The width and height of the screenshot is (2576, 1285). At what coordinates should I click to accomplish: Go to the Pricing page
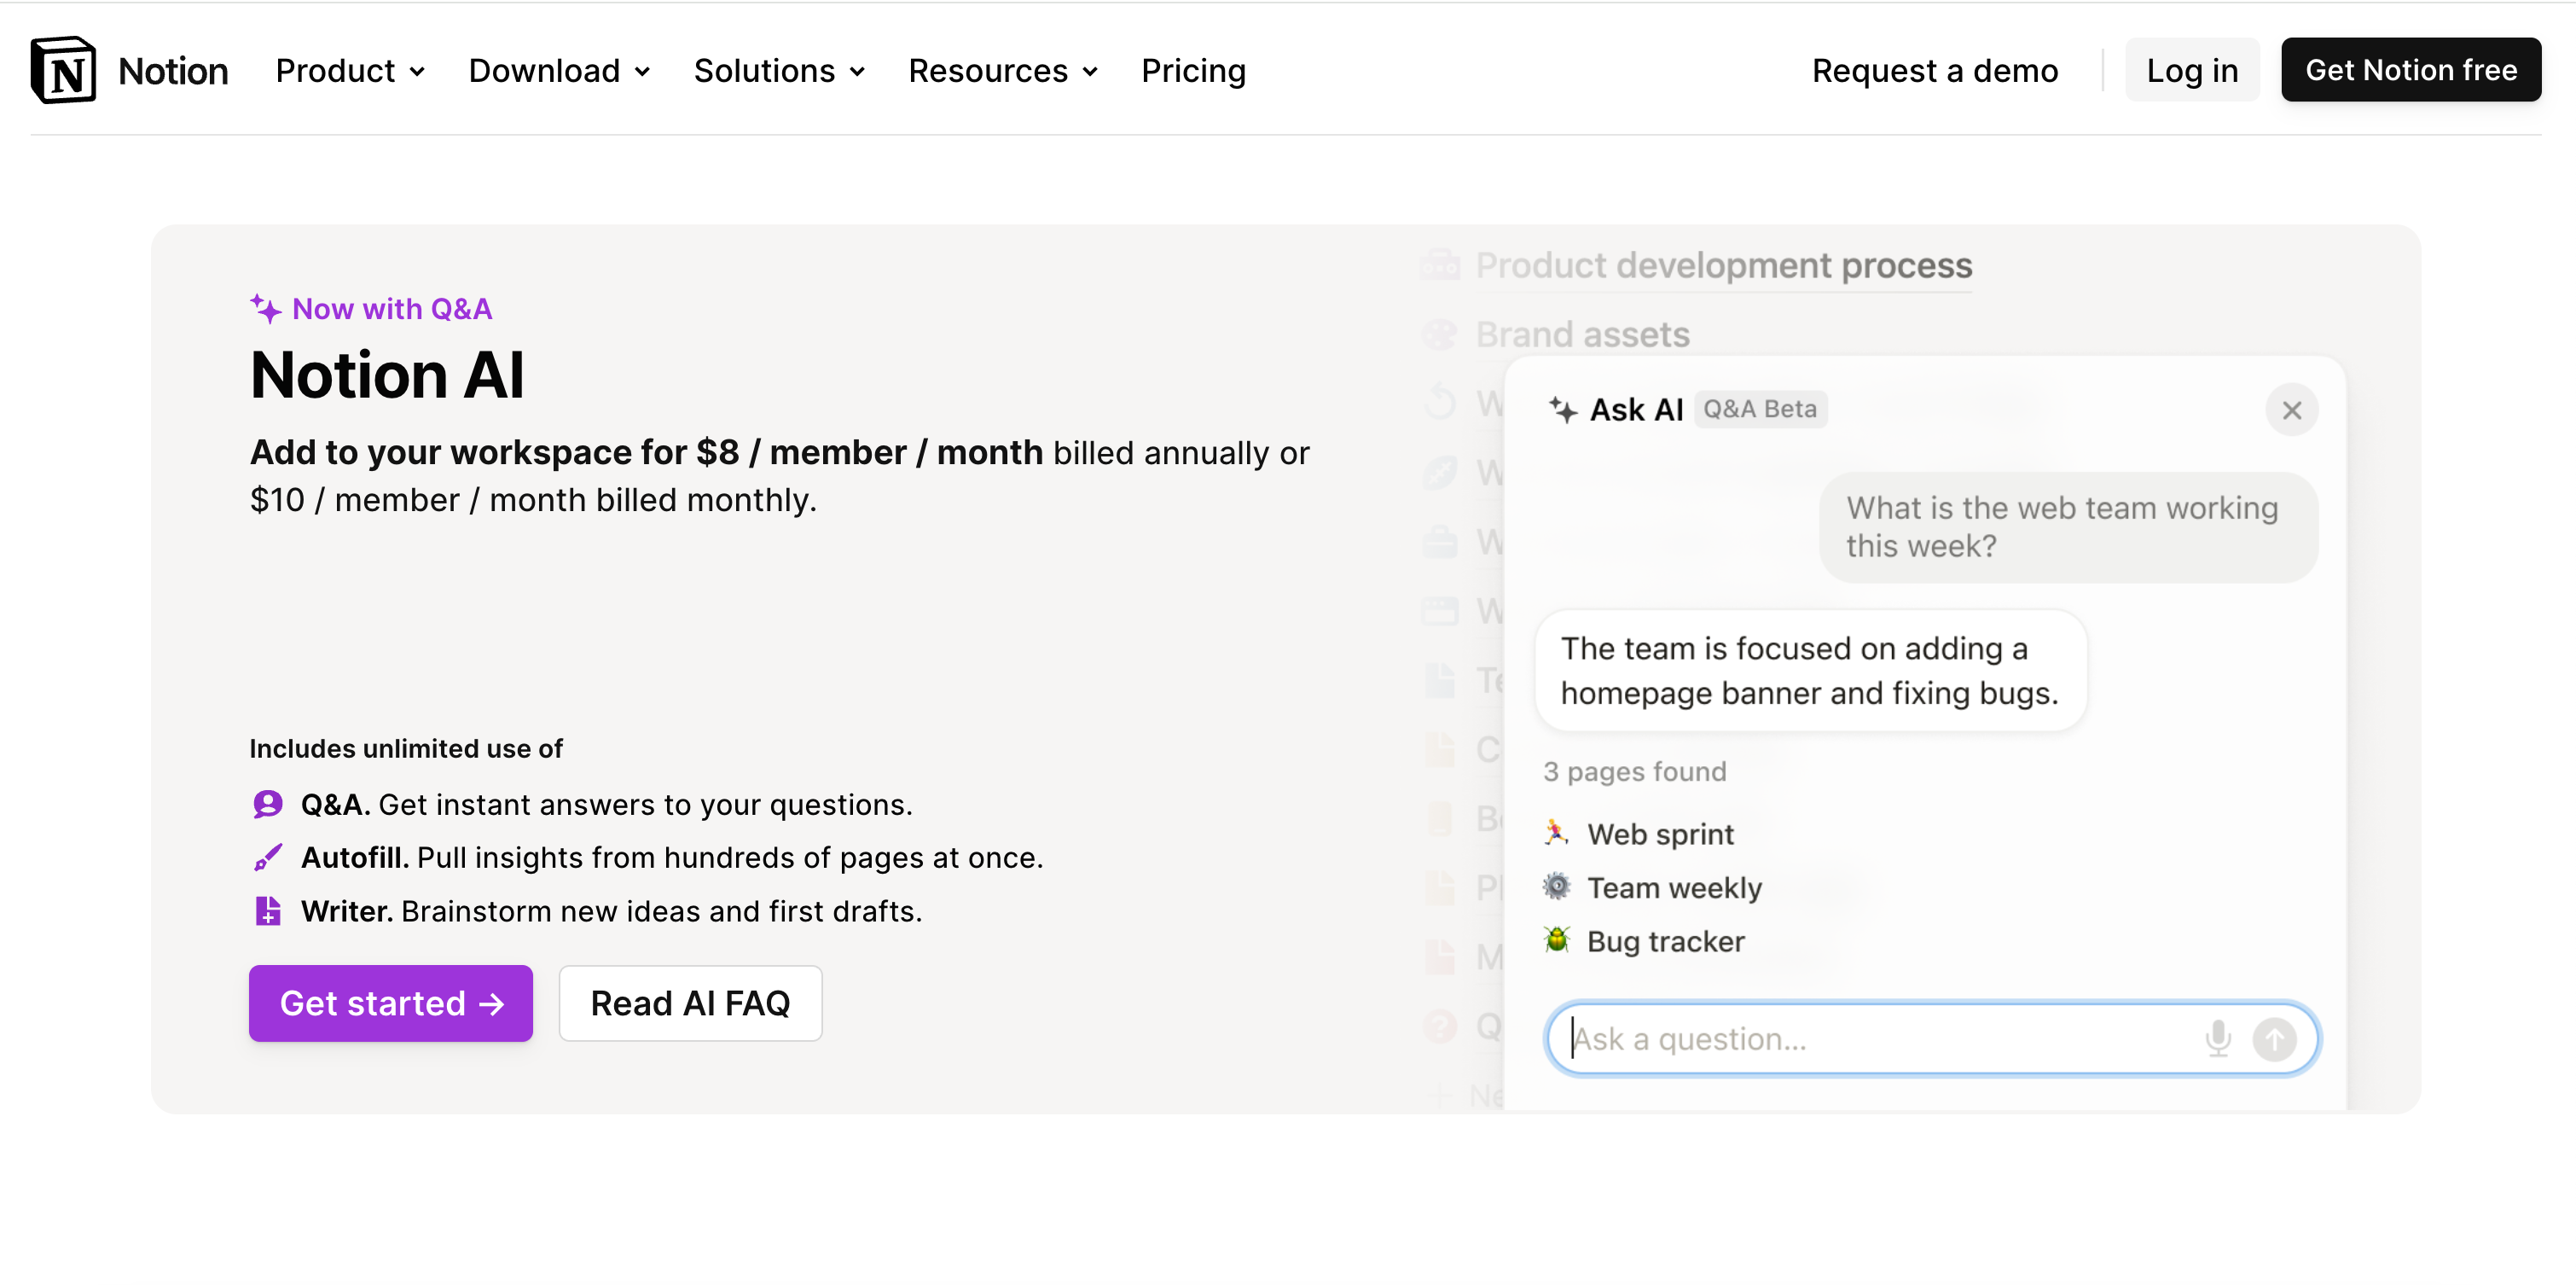click(1193, 71)
